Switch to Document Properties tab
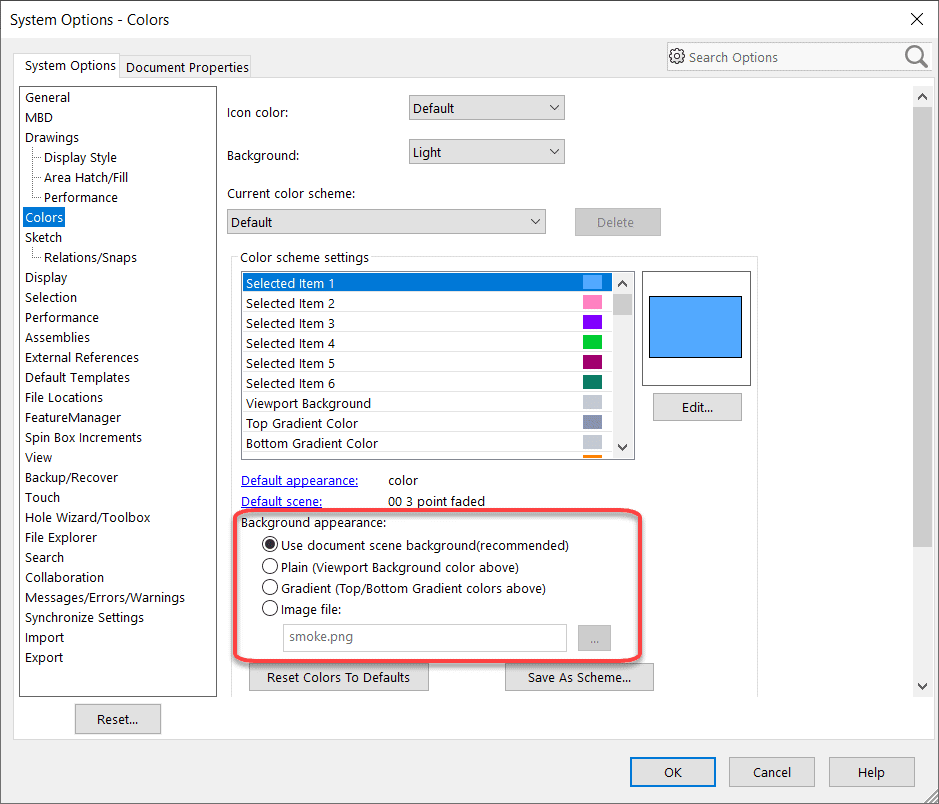Image resolution: width=939 pixels, height=804 pixels. coord(187,67)
